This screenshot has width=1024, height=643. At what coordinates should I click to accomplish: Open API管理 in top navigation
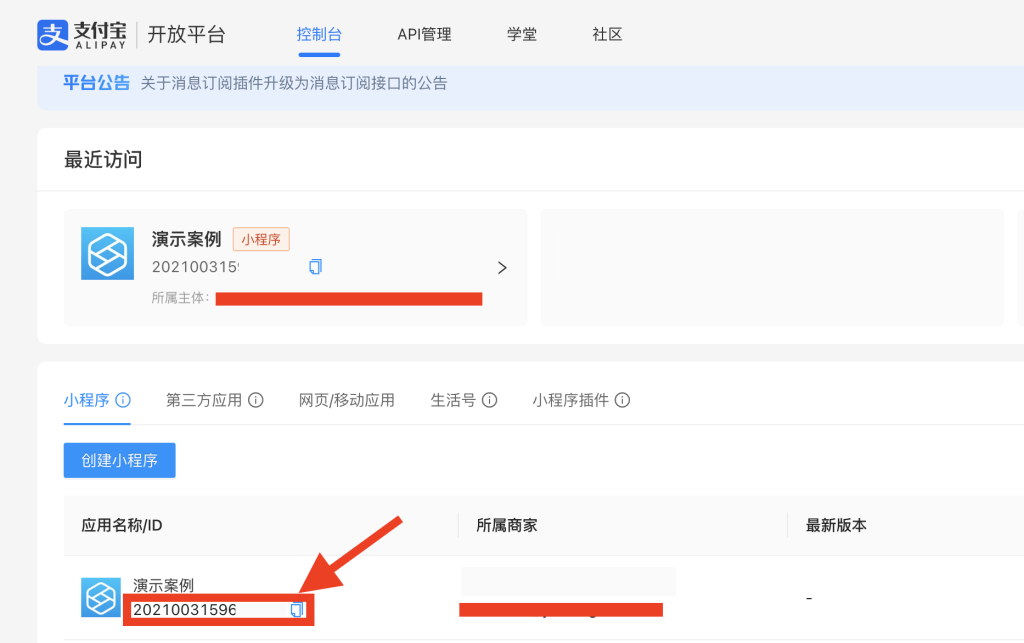pos(424,34)
